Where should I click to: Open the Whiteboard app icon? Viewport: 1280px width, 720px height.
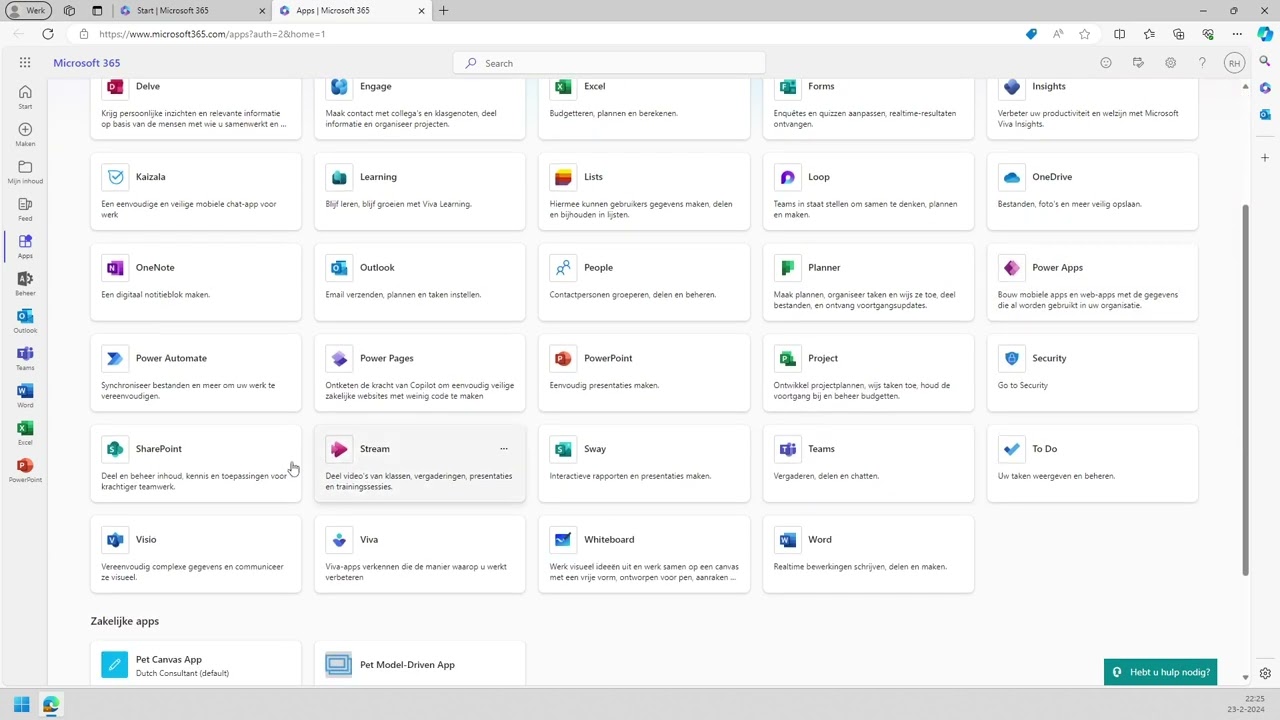(563, 540)
